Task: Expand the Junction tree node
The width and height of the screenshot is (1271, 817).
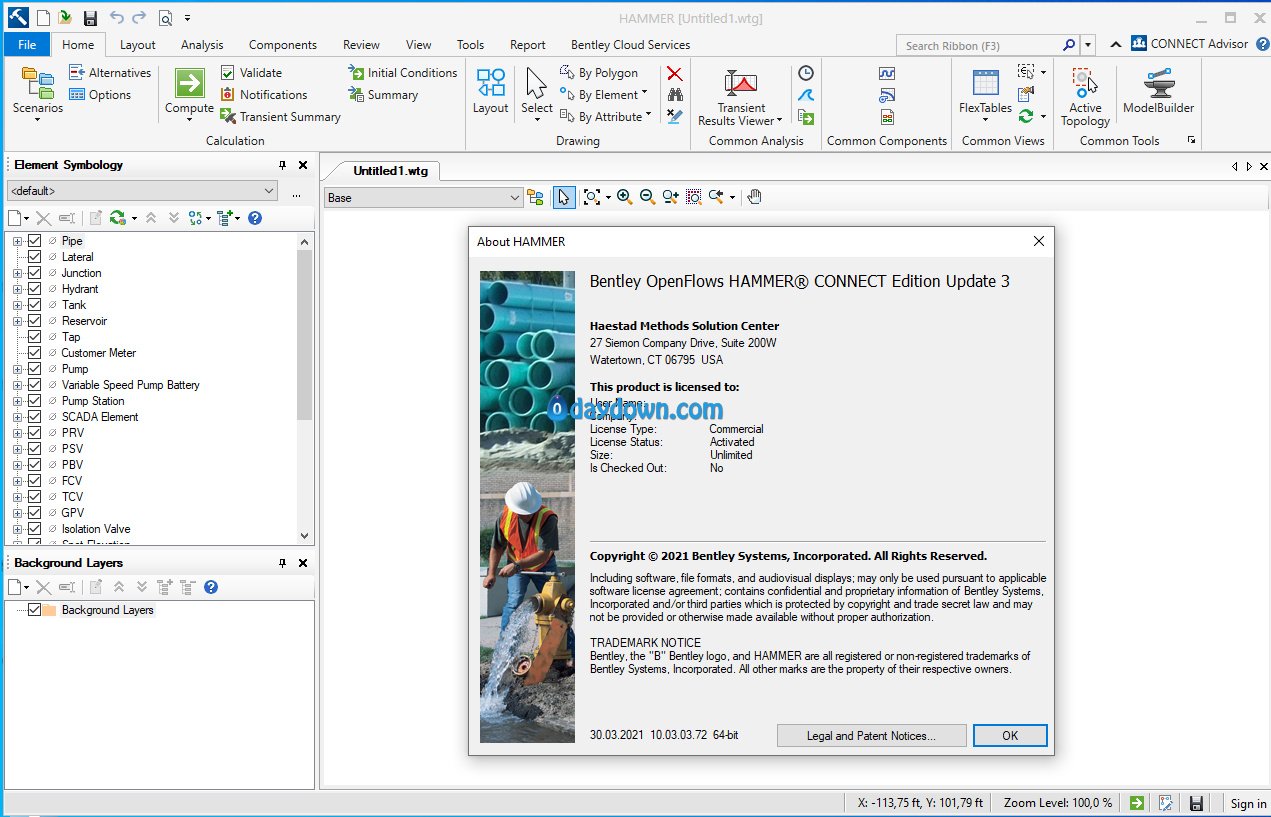Action: (x=17, y=273)
